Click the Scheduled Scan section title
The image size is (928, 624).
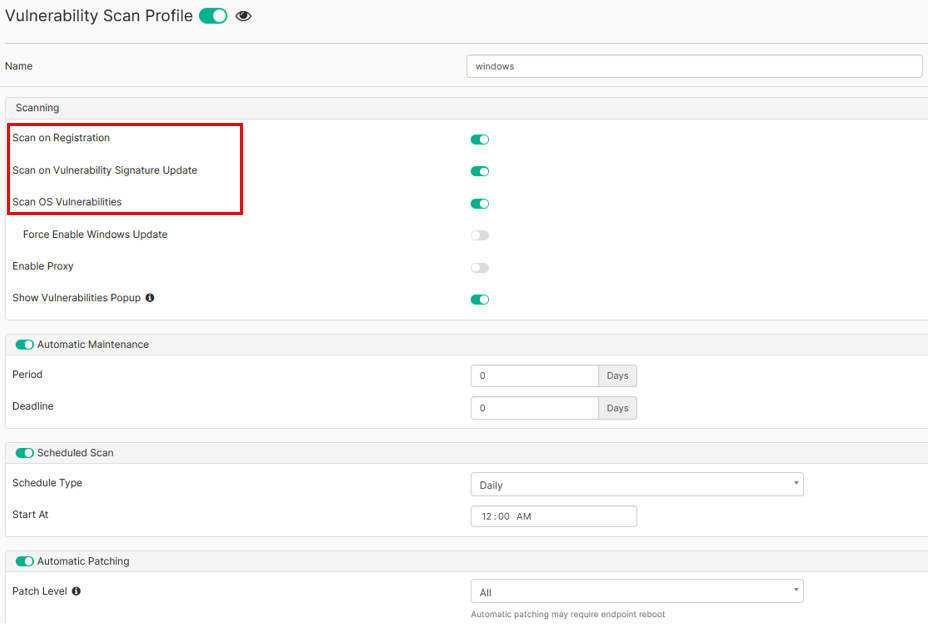pyautogui.click(x=75, y=453)
